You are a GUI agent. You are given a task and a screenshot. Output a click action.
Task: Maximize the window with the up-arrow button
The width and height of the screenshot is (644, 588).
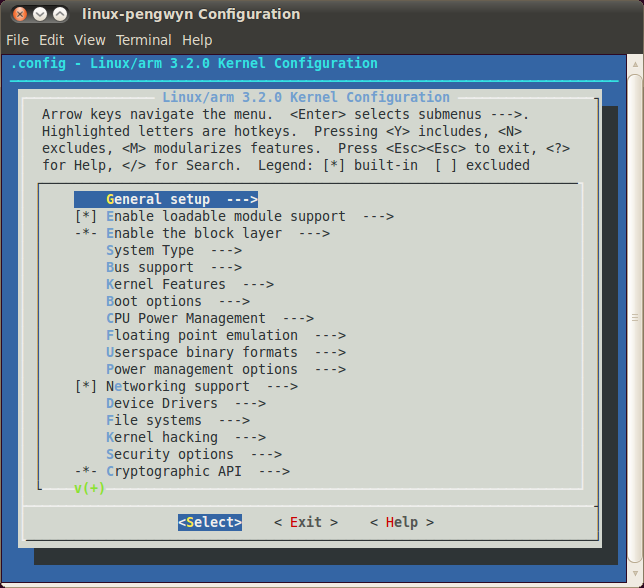tap(60, 14)
